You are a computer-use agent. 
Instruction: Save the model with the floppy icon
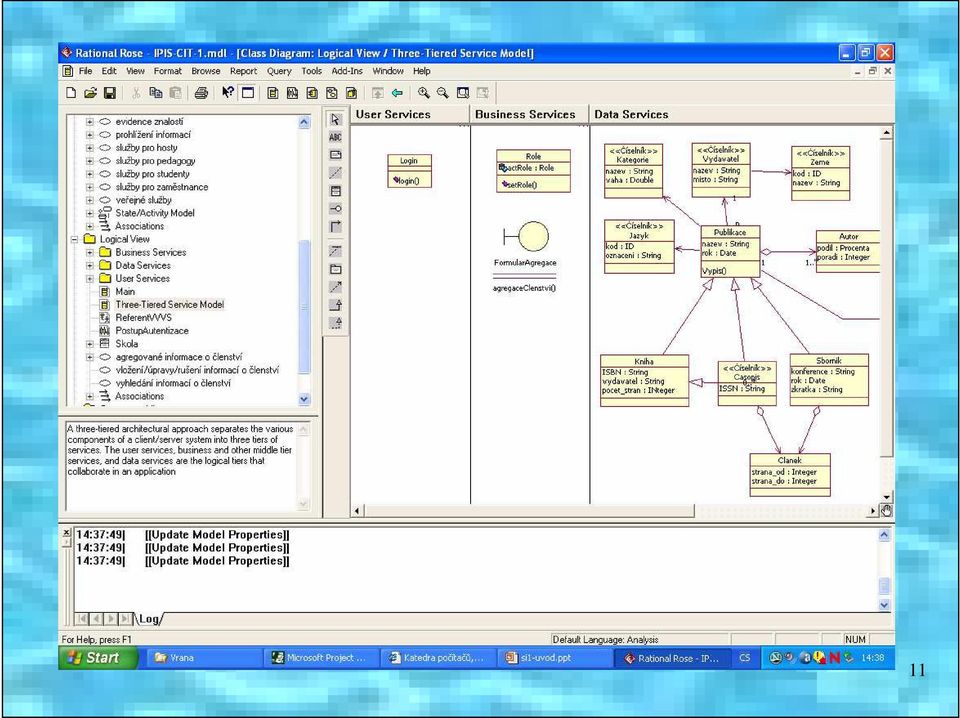pos(110,93)
